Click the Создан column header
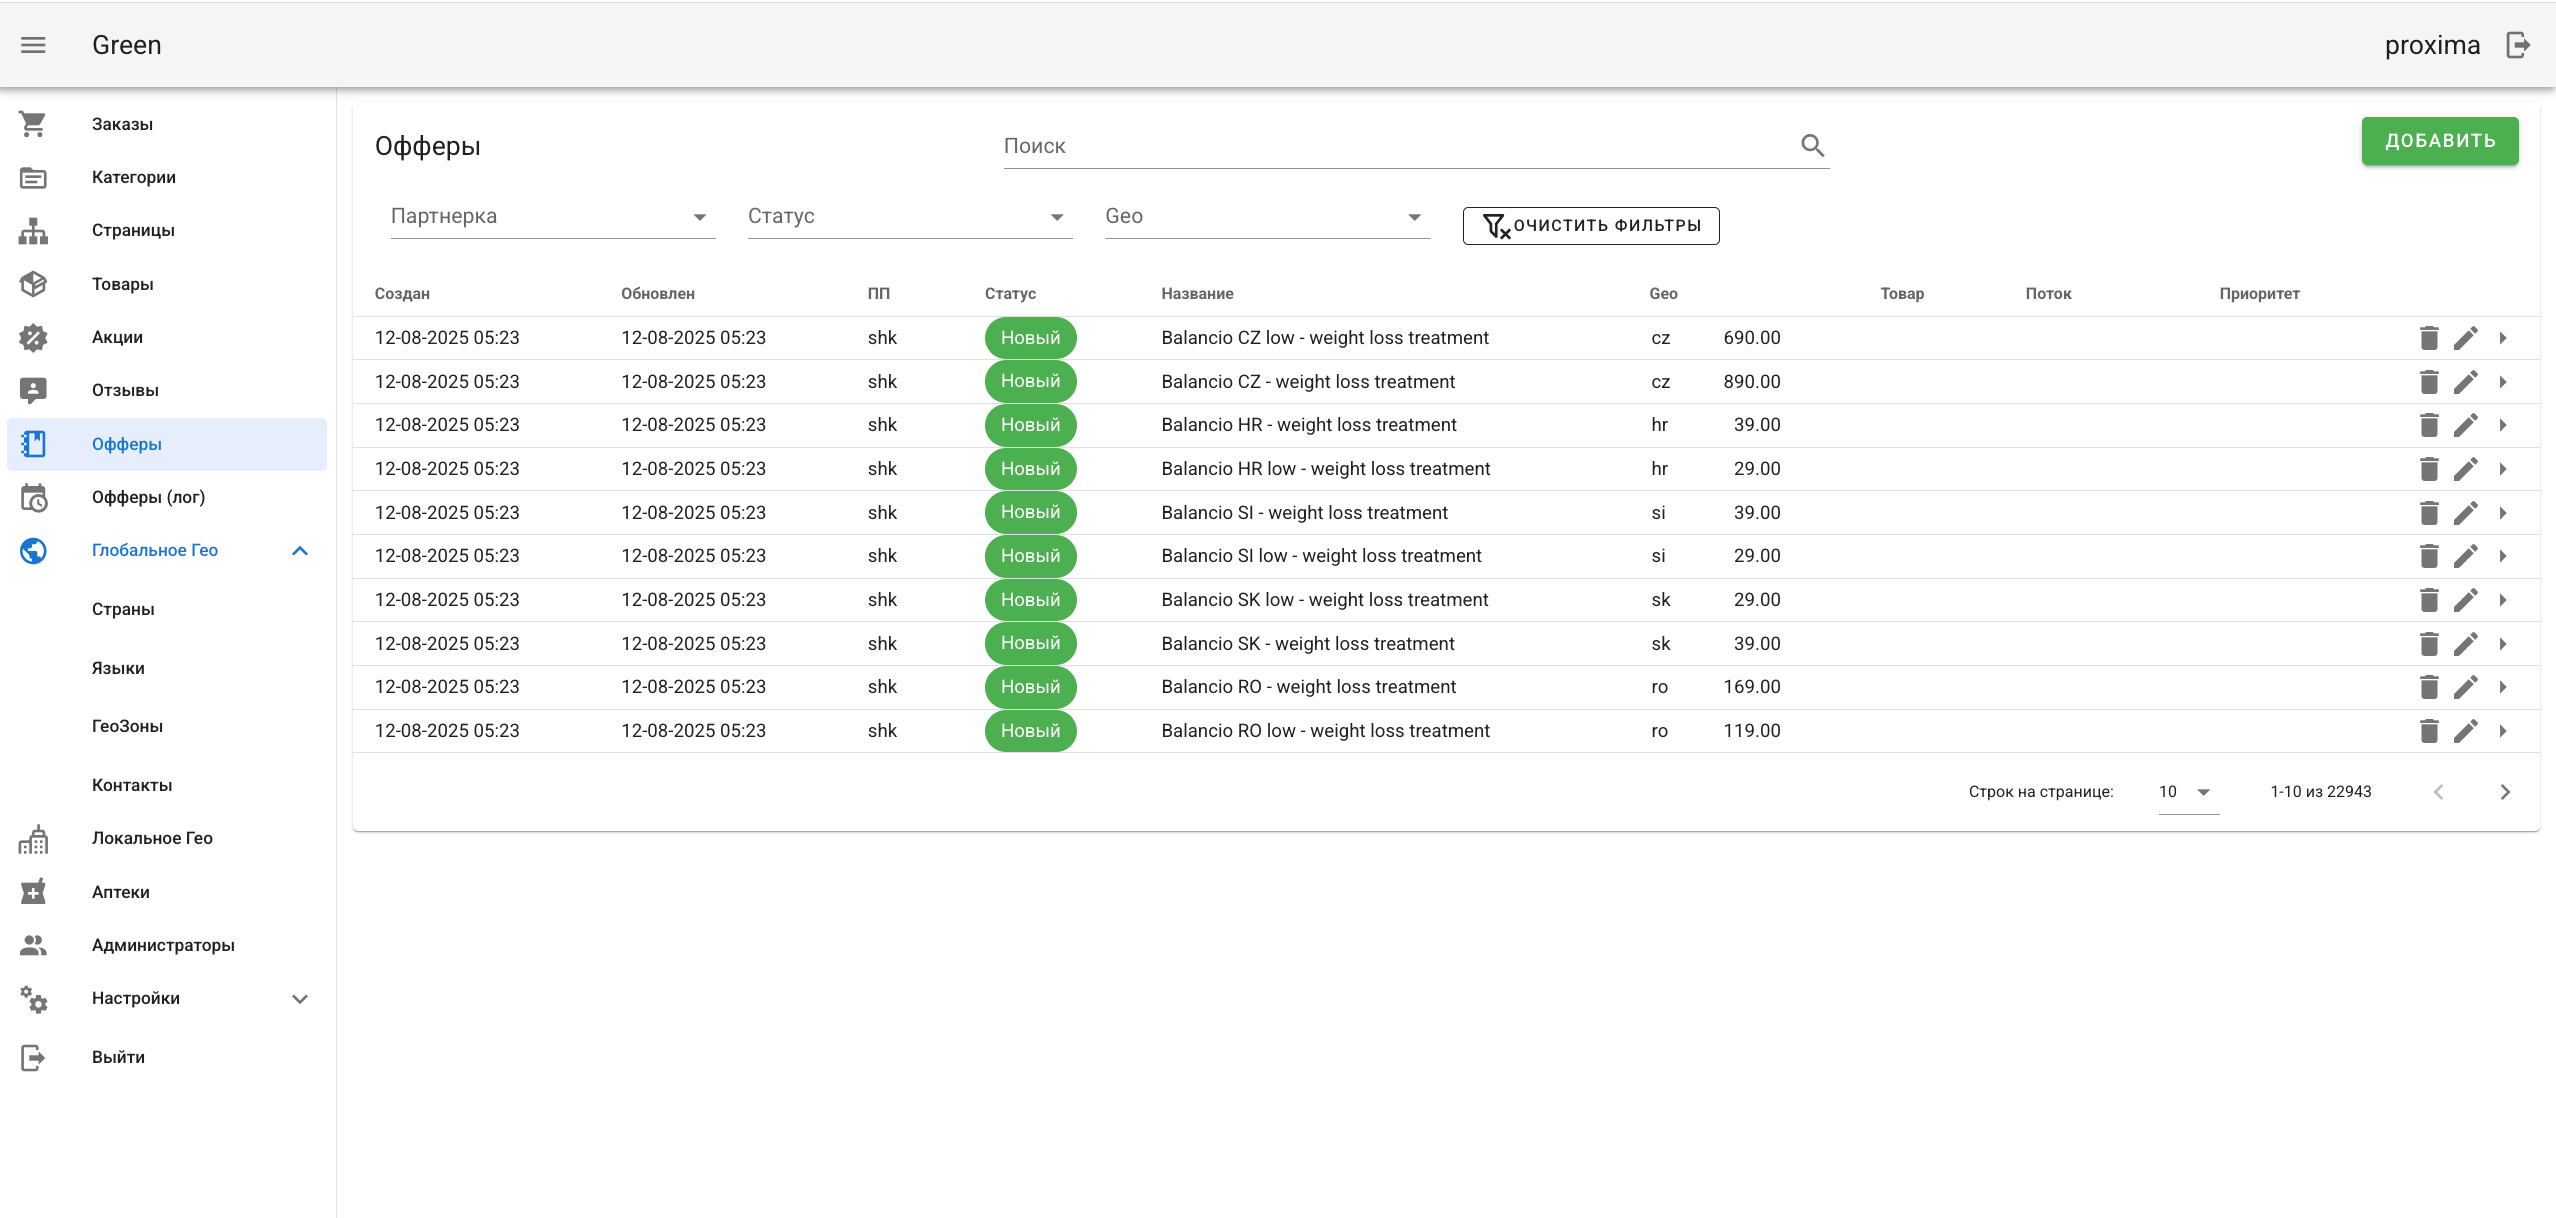This screenshot has height=1218, width=2556. coord(402,294)
